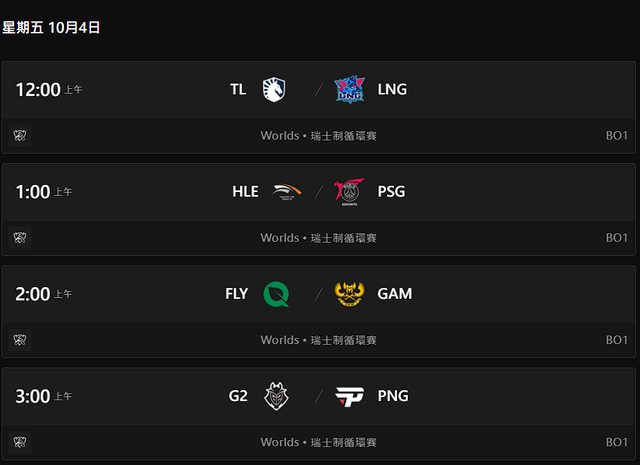Click Worlds league icon in G2 match
Screen dimensions: 640x465
pos(20,442)
